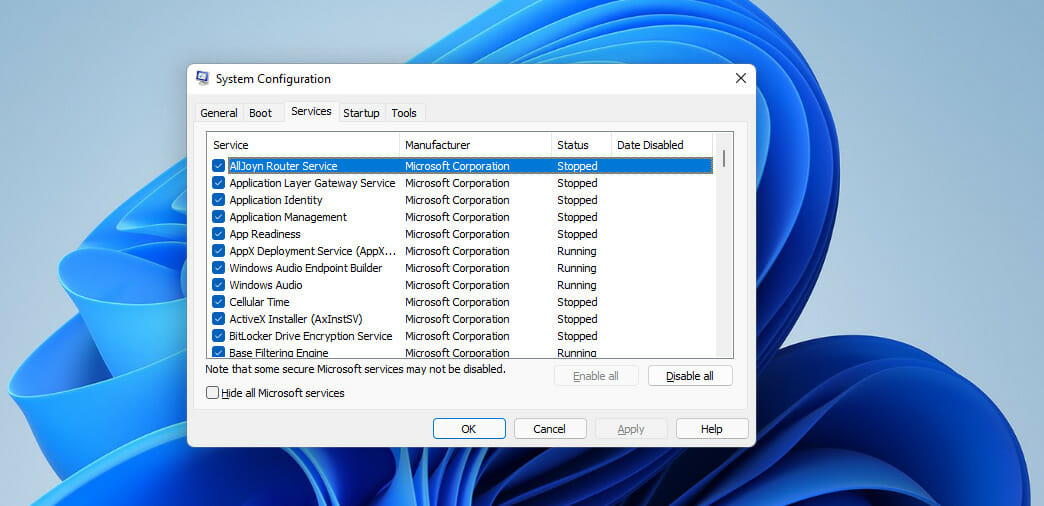
Task: Click the System Configuration title bar icon
Action: (202, 79)
